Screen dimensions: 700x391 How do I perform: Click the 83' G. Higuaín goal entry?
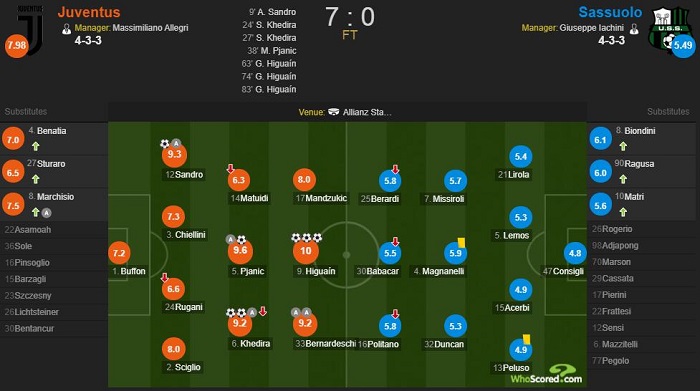pos(269,89)
